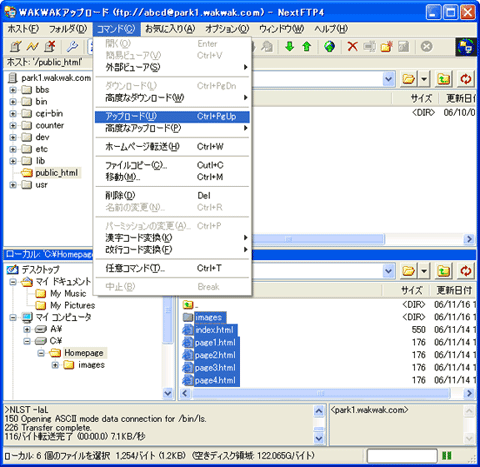The height and width of the screenshot is (467, 480).
Task: Expand the usr folder node
Action: [13, 185]
